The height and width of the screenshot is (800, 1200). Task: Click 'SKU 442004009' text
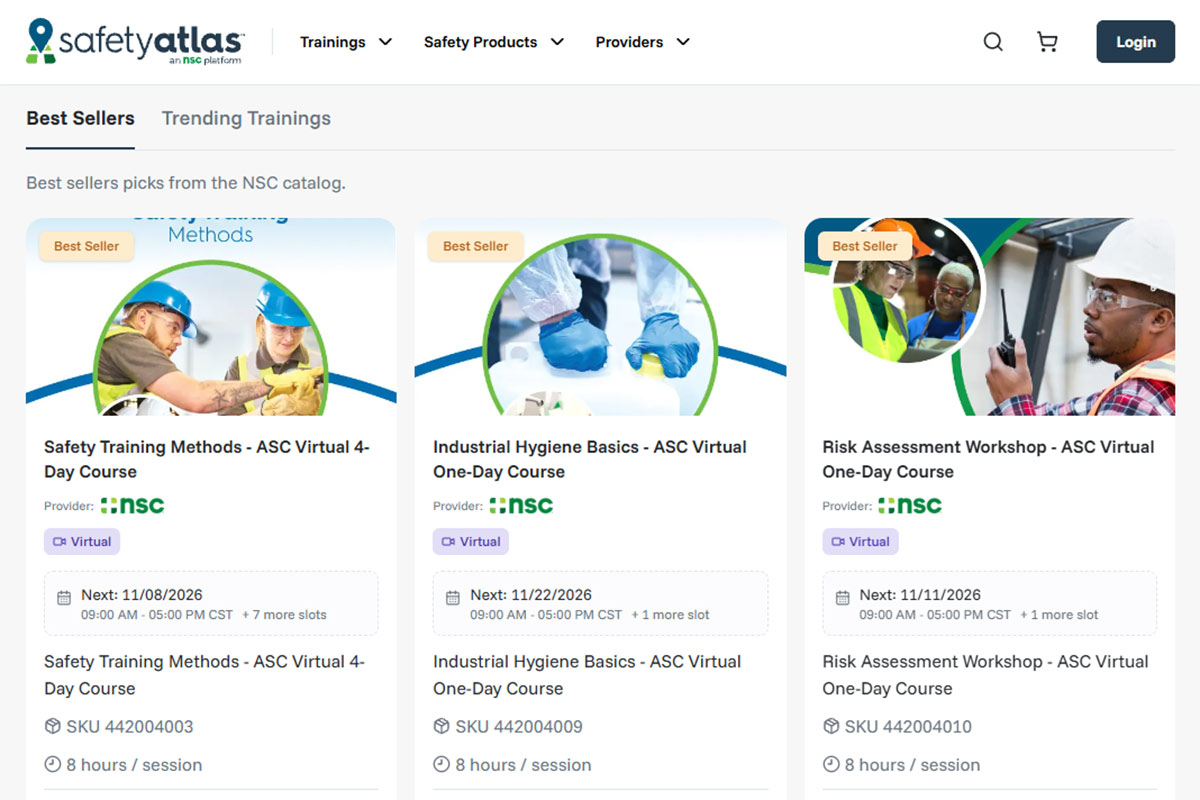coord(519,727)
